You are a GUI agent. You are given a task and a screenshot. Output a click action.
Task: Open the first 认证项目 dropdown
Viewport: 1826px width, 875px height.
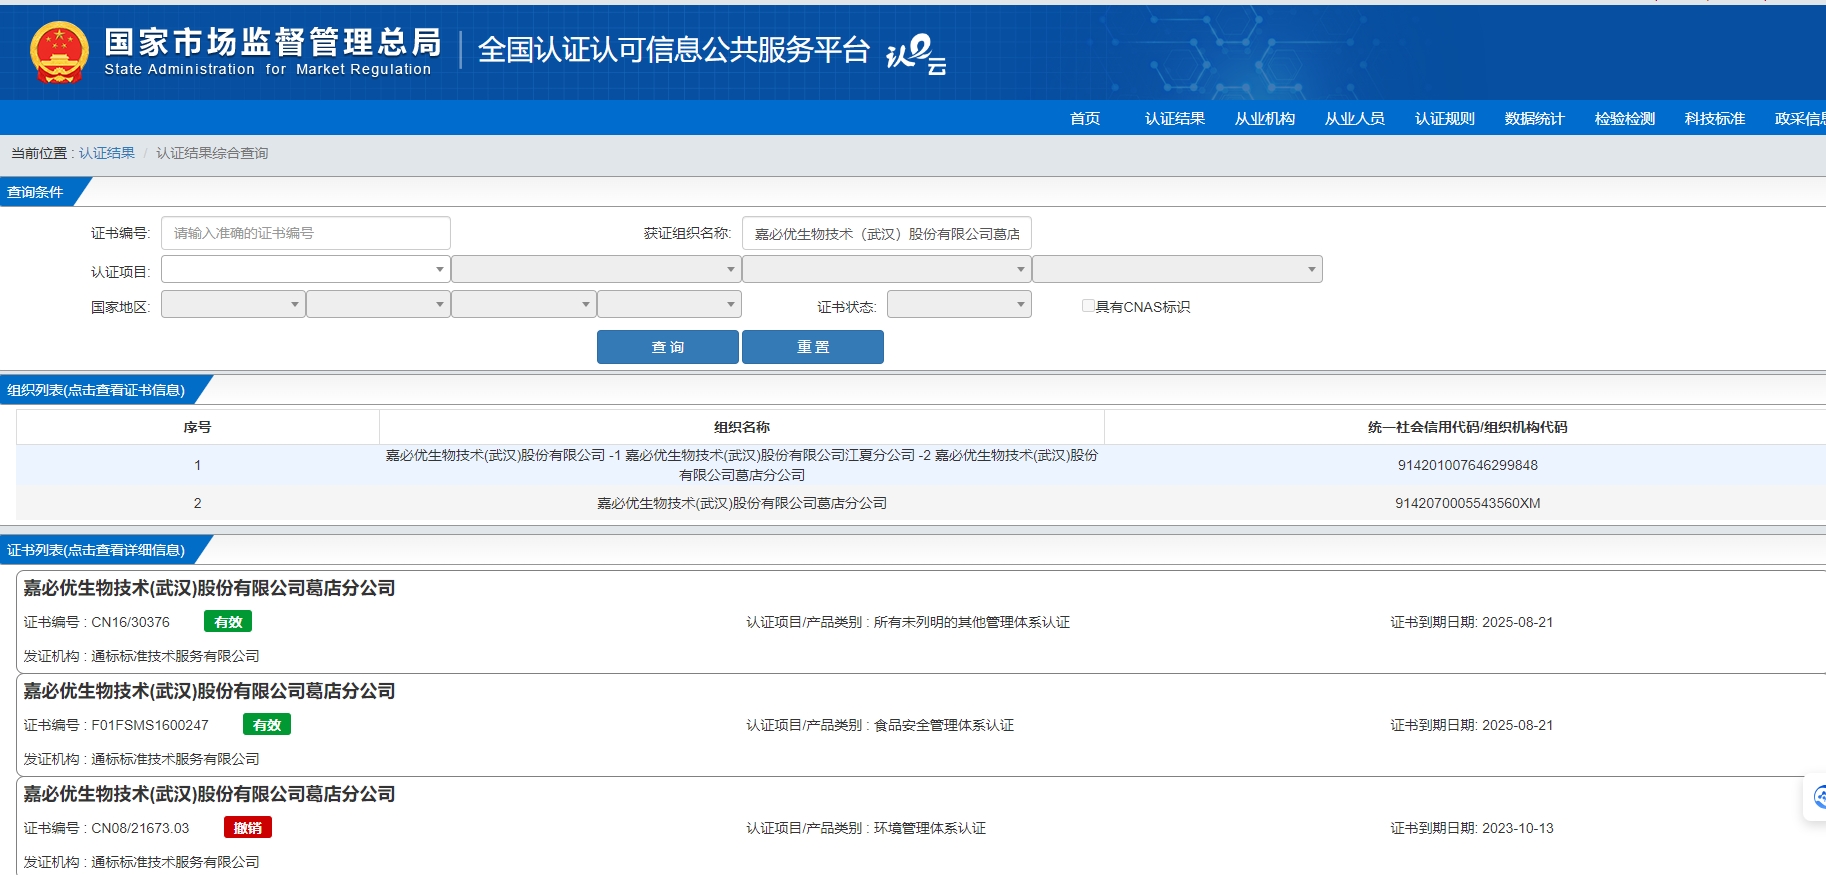pos(305,269)
